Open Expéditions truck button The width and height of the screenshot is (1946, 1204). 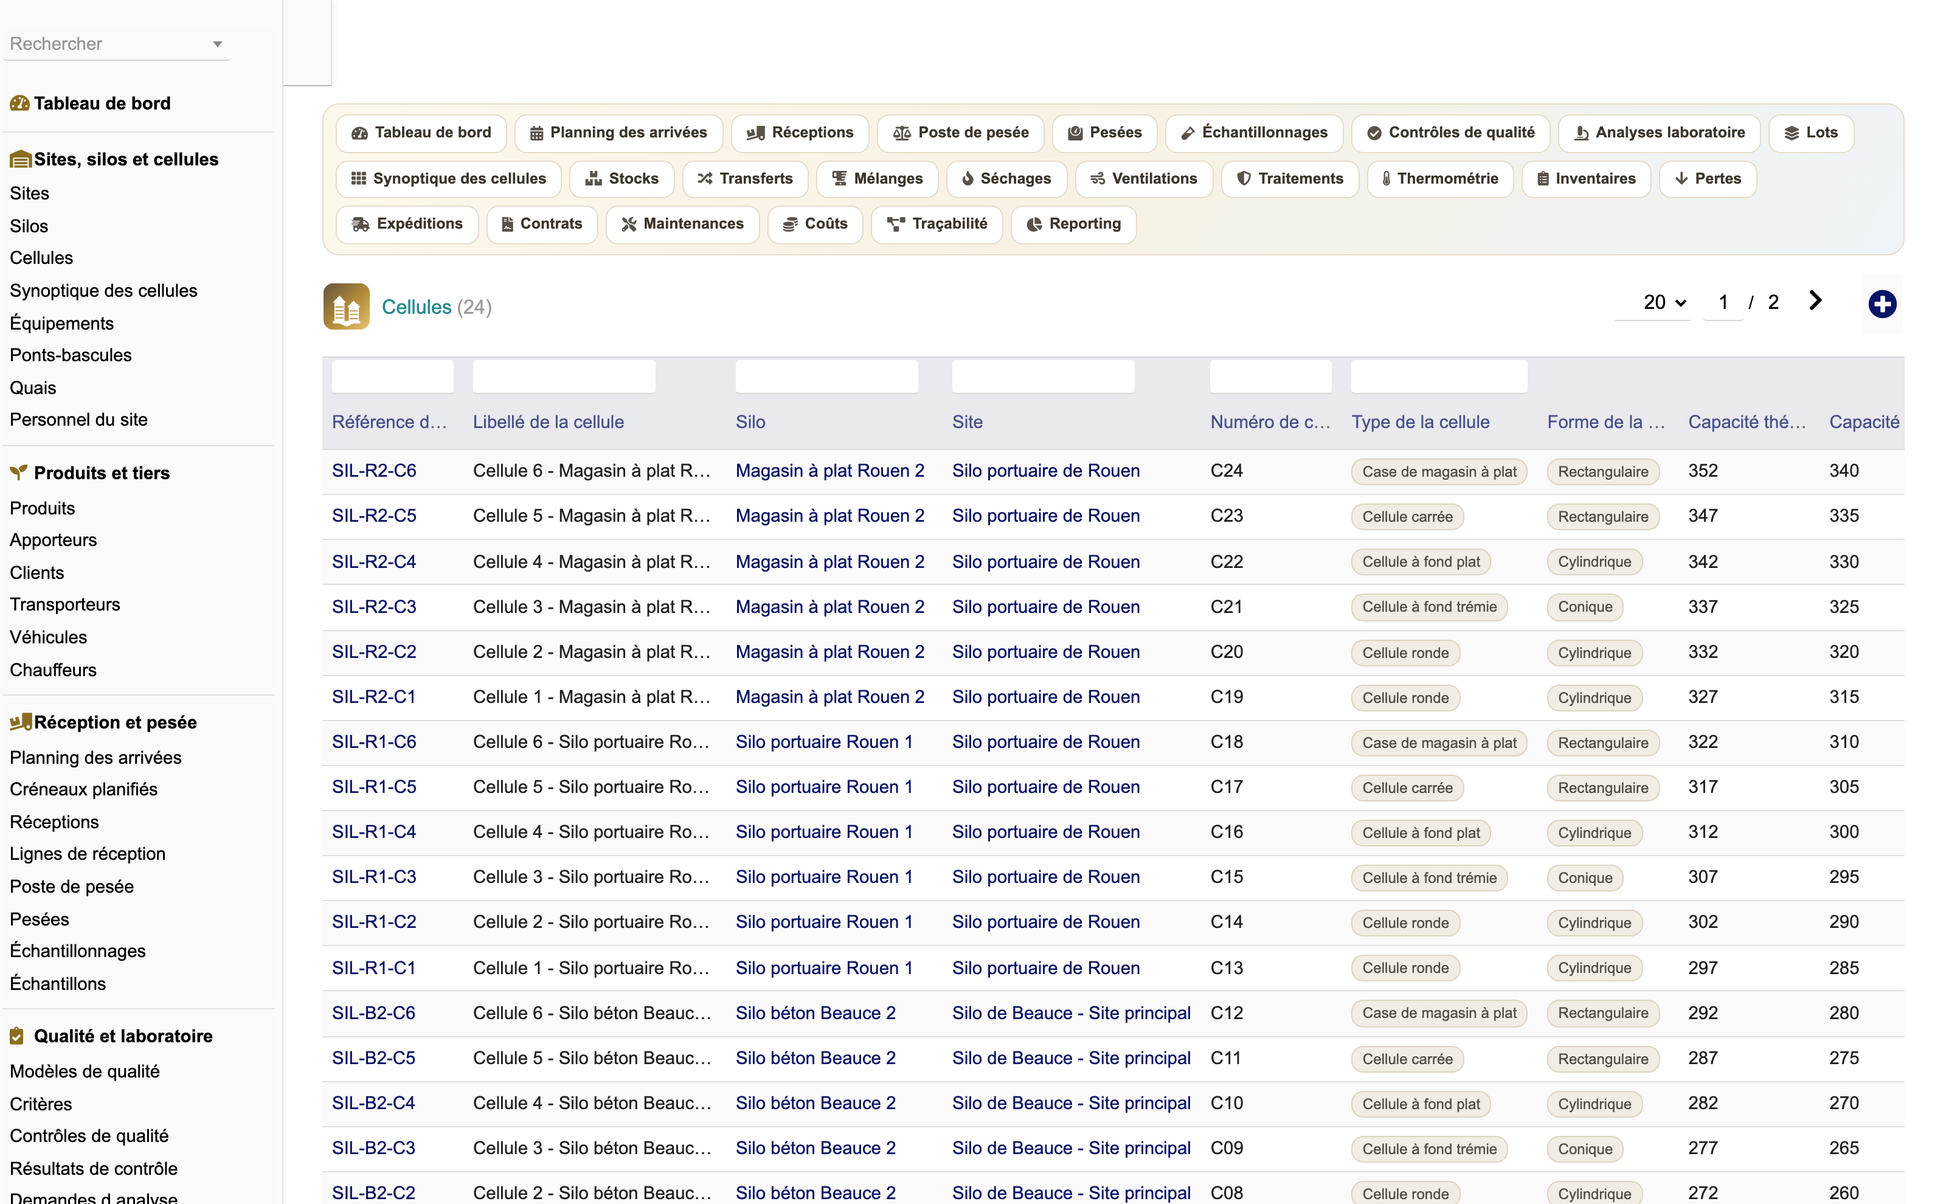pyautogui.click(x=407, y=224)
